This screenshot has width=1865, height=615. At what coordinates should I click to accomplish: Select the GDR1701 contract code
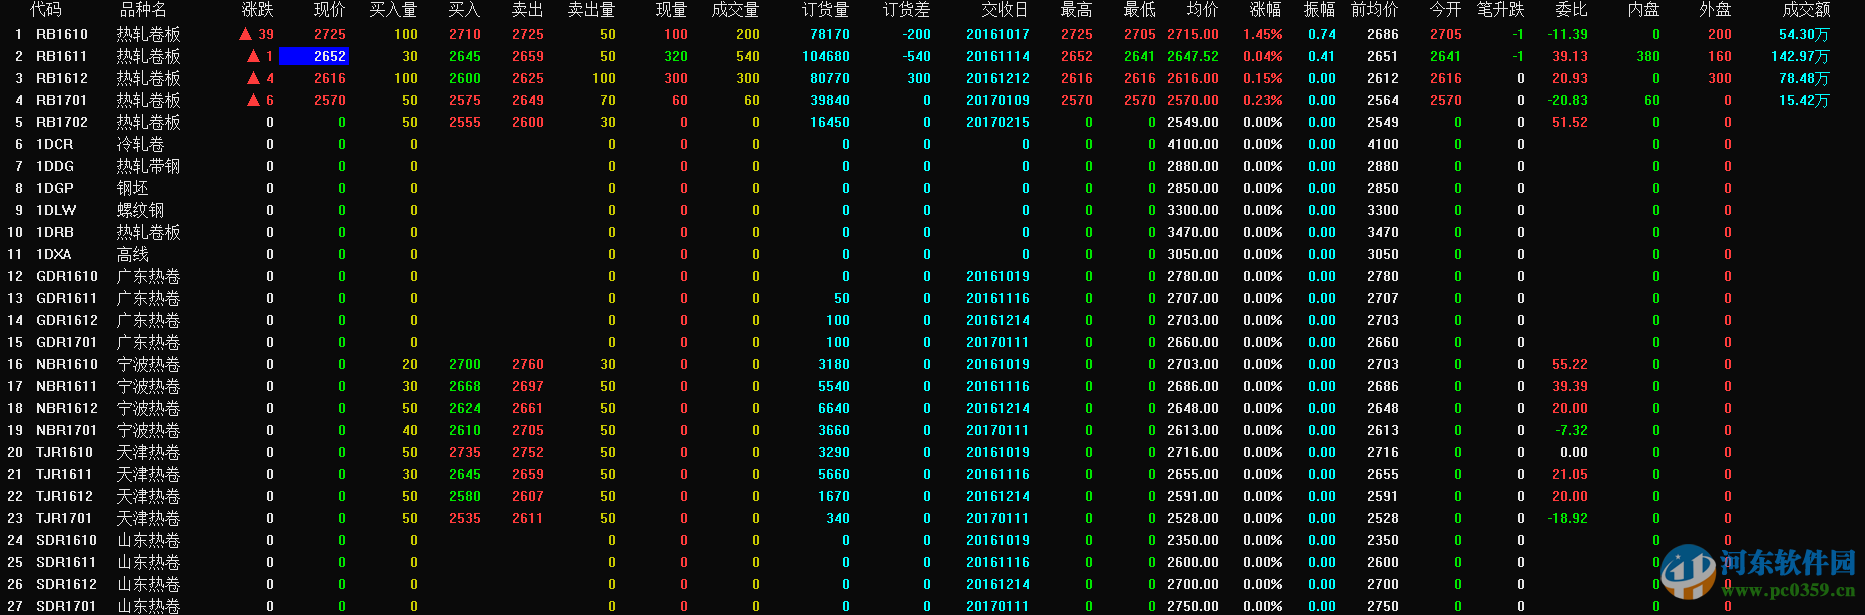pyautogui.click(x=67, y=342)
